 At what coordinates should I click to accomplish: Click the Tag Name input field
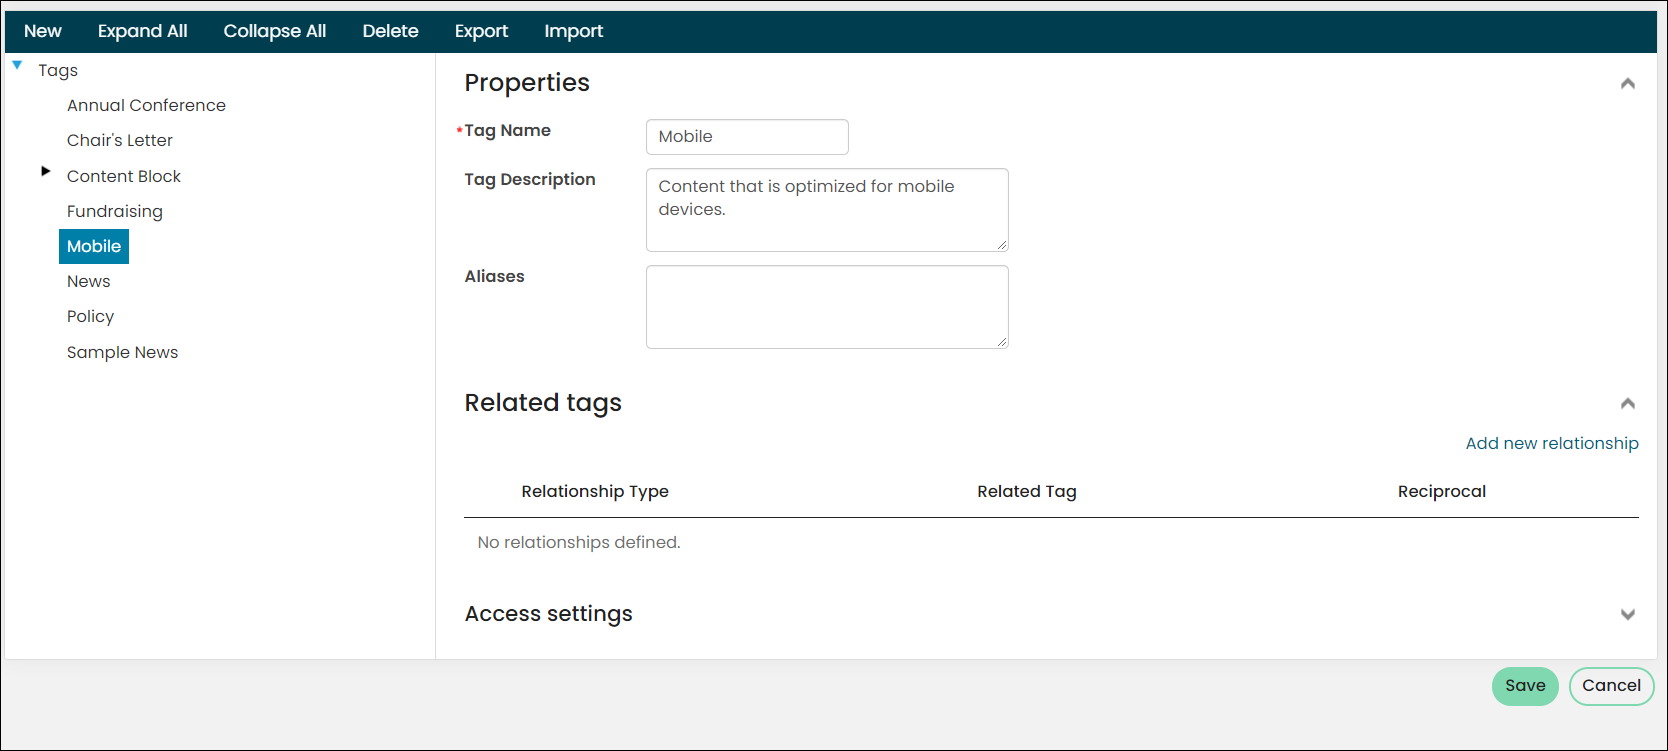747,137
